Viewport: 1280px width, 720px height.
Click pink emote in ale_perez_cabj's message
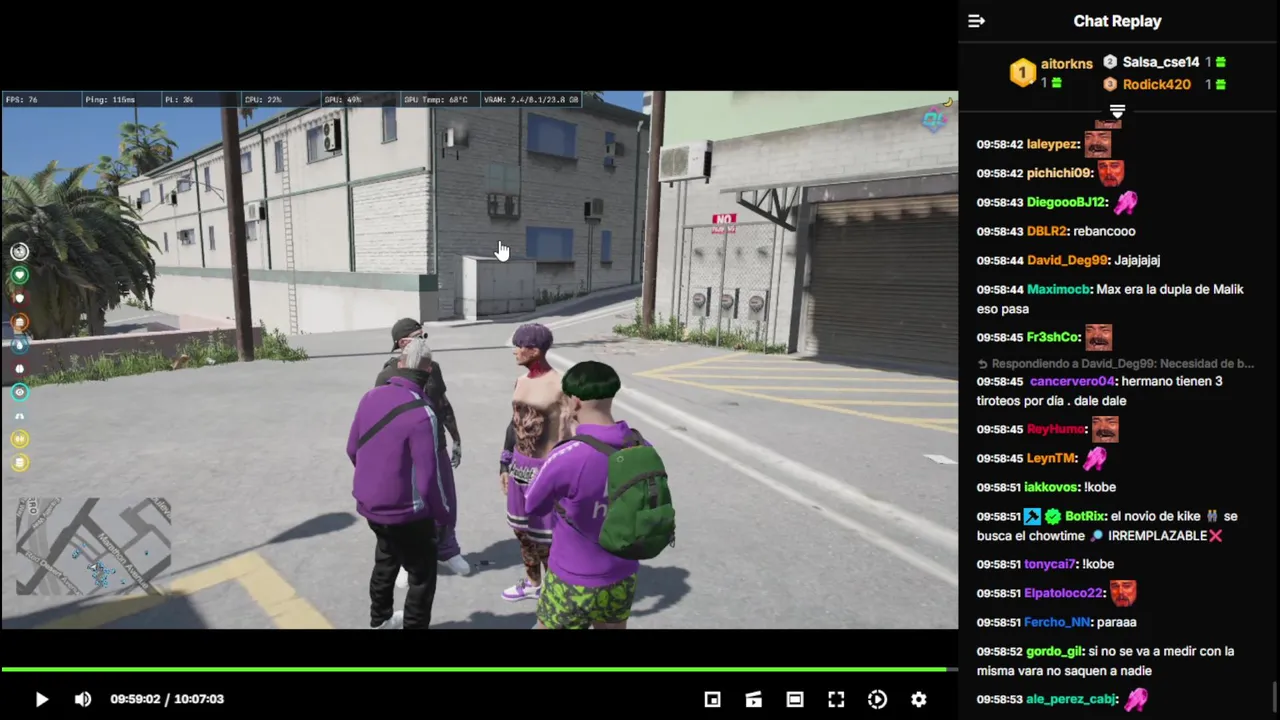click(x=1135, y=699)
